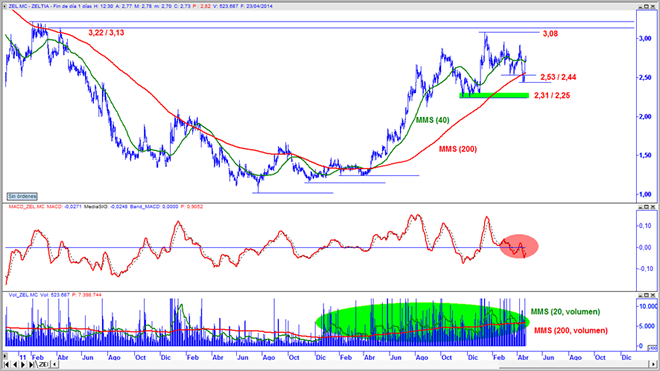This screenshot has height=371, width=660.
Task: Click the 3,08 price label
Action: click(550, 34)
